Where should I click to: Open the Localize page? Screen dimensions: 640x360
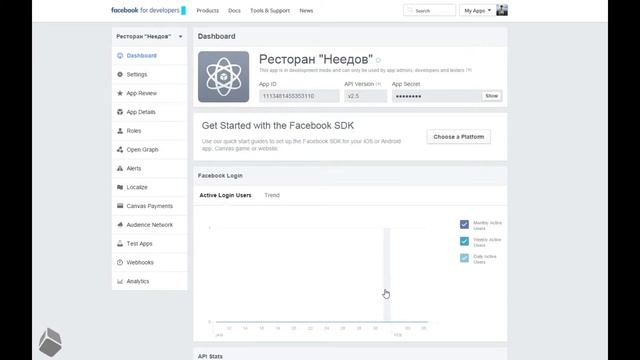[137, 187]
